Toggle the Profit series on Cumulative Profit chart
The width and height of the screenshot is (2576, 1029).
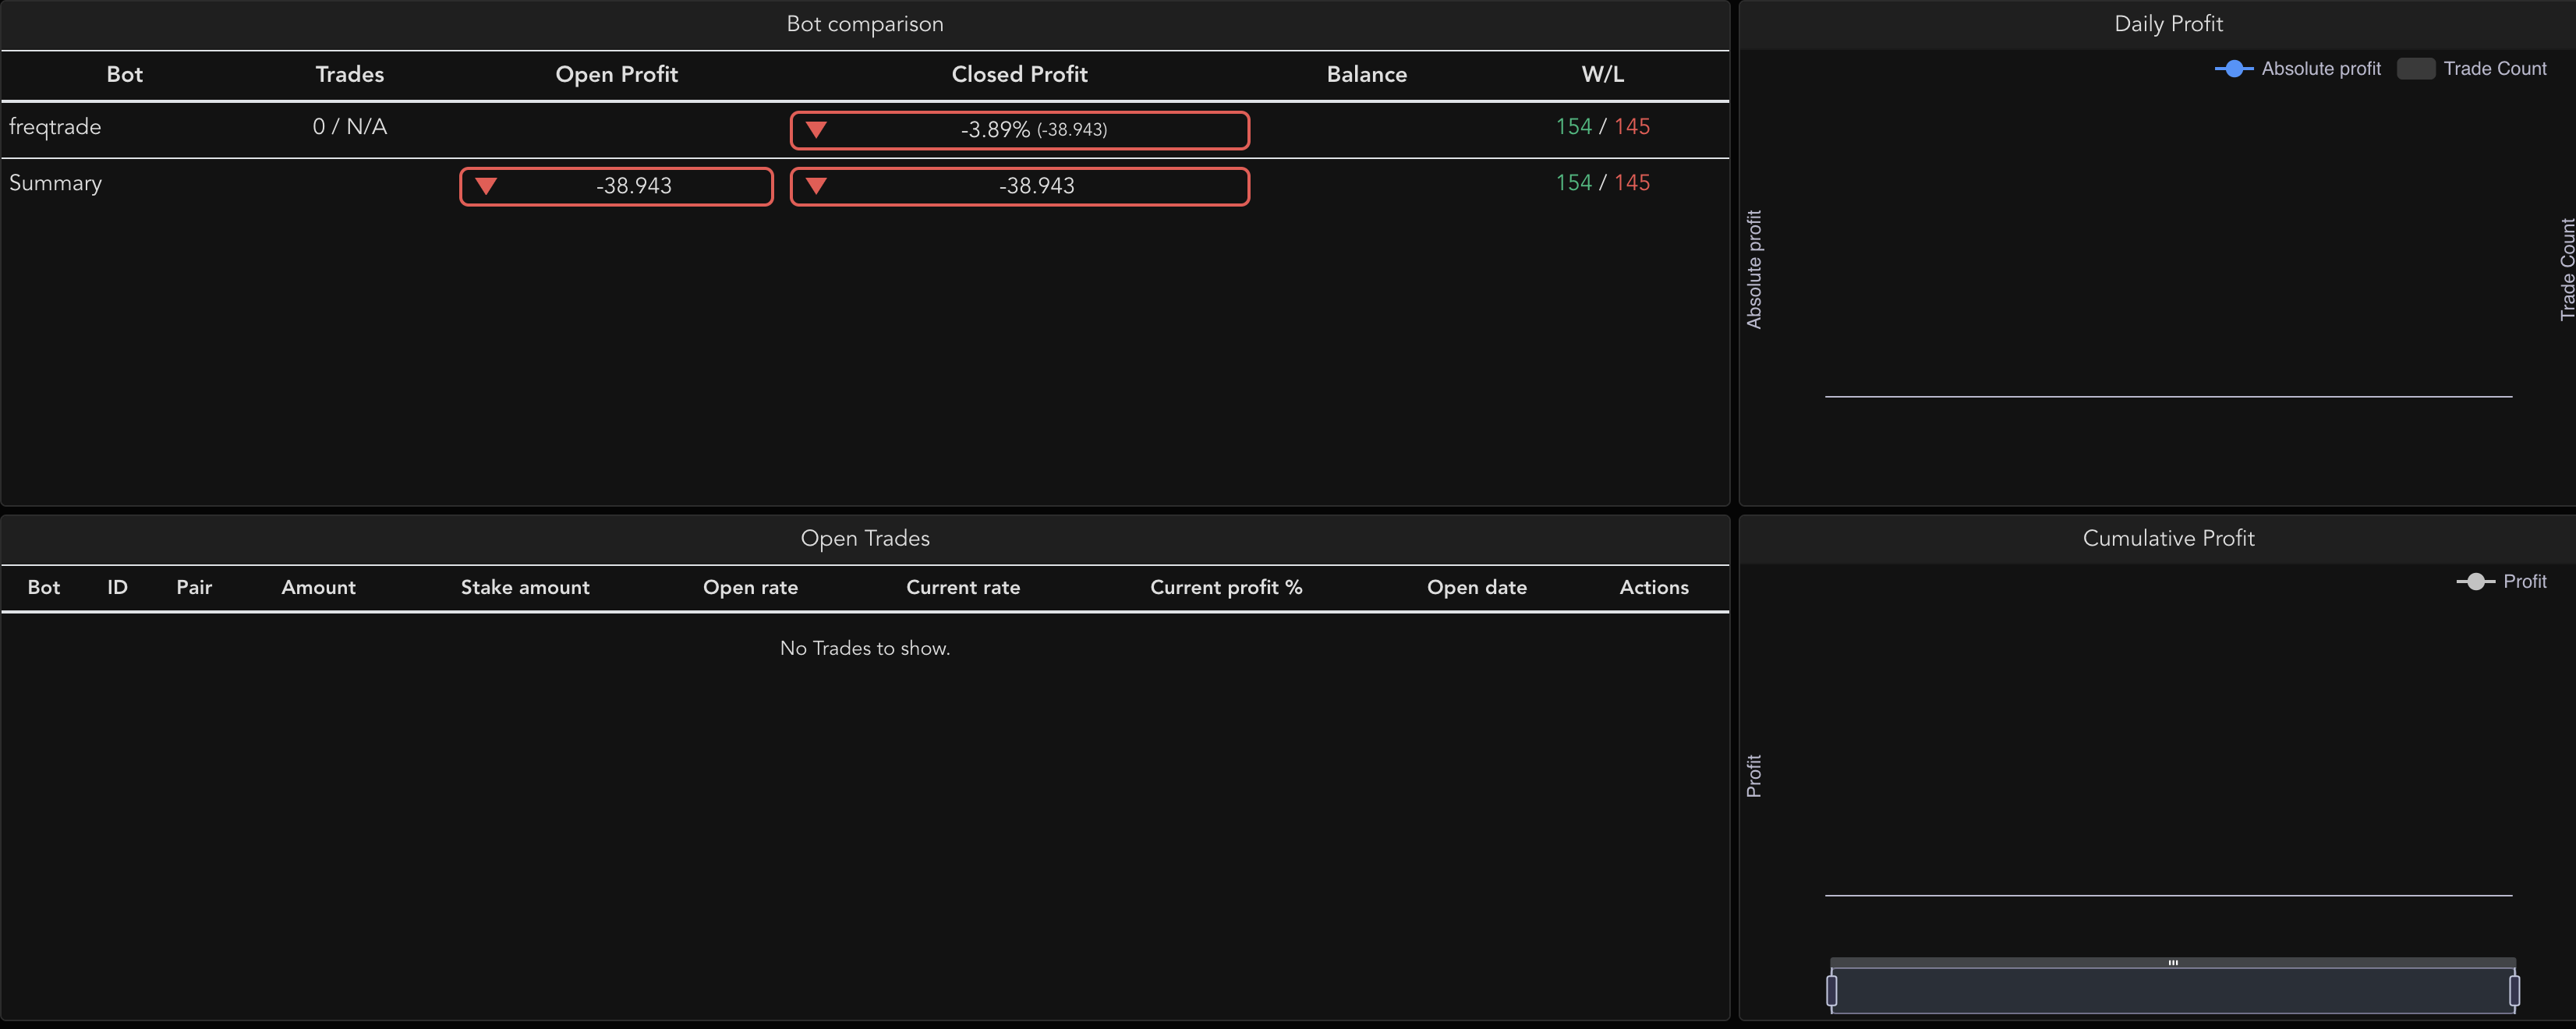pyautogui.click(x=2526, y=581)
